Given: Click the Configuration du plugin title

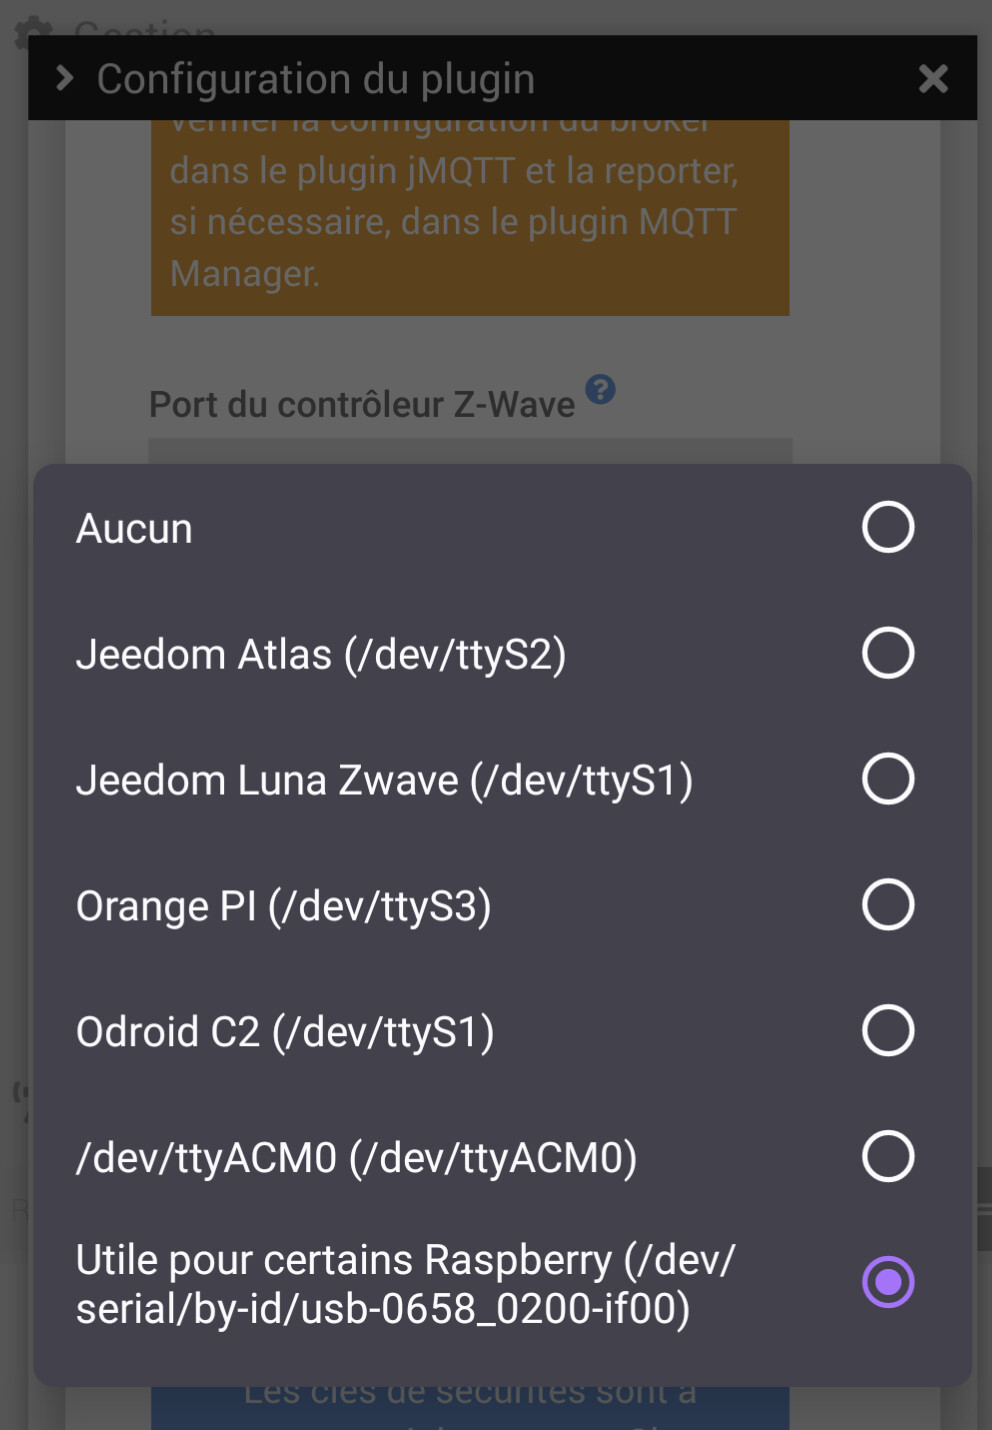Looking at the screenshot, I should tap(316, 79).
